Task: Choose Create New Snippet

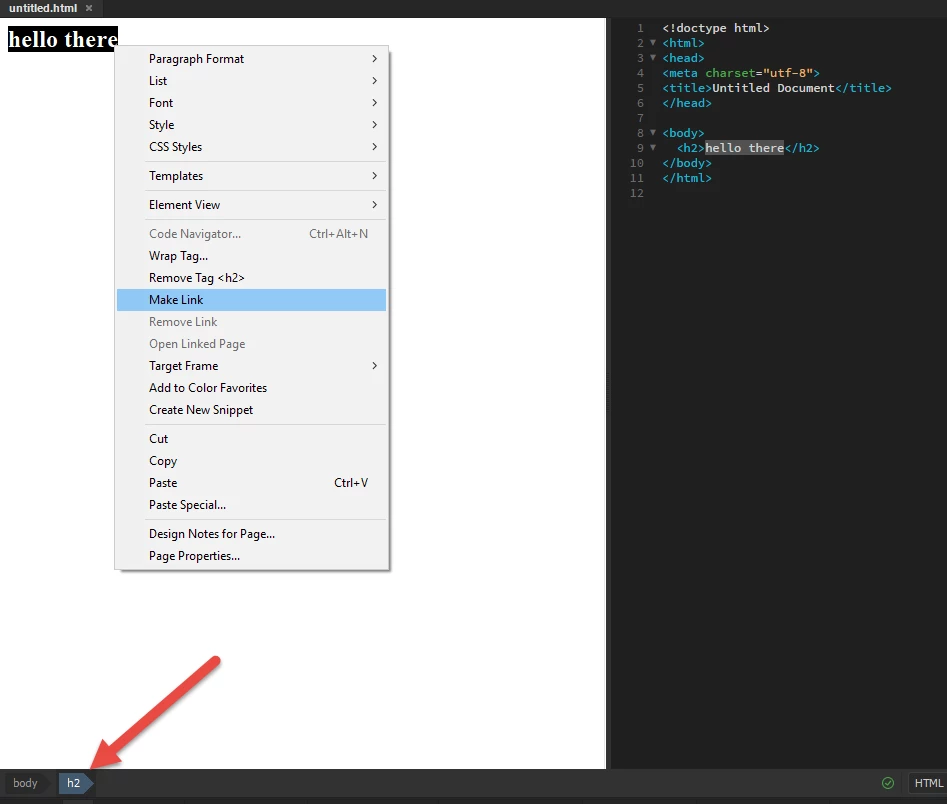Action: [251, 410]
